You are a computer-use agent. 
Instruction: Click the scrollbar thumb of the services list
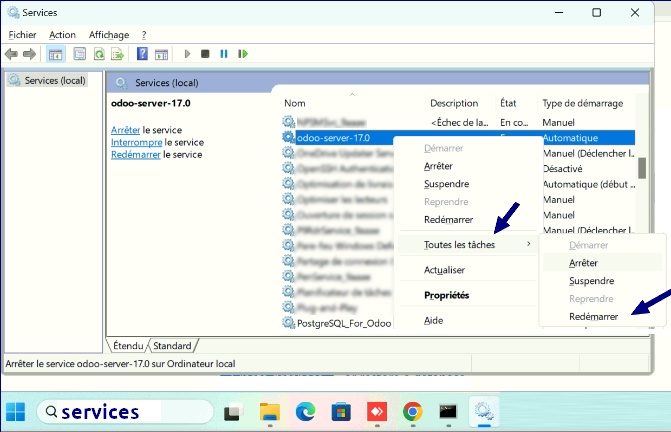(x=641, y=168)
